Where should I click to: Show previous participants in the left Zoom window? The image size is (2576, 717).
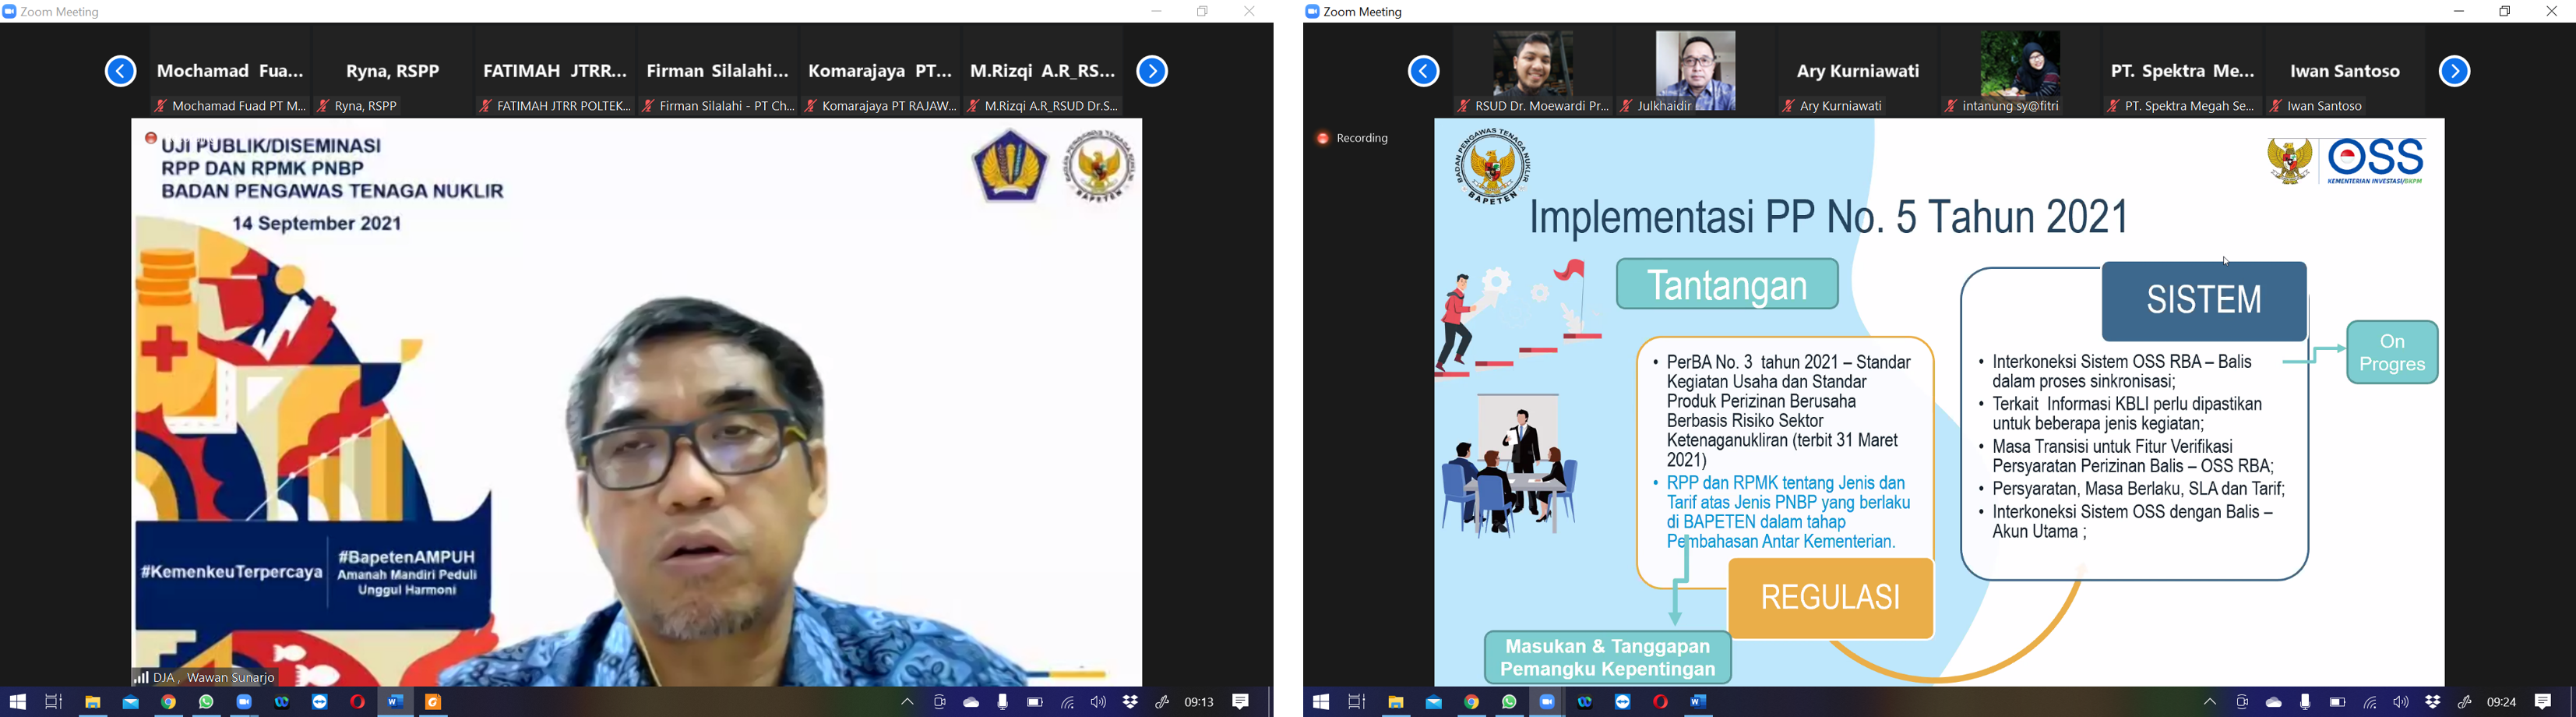point(121,71)
